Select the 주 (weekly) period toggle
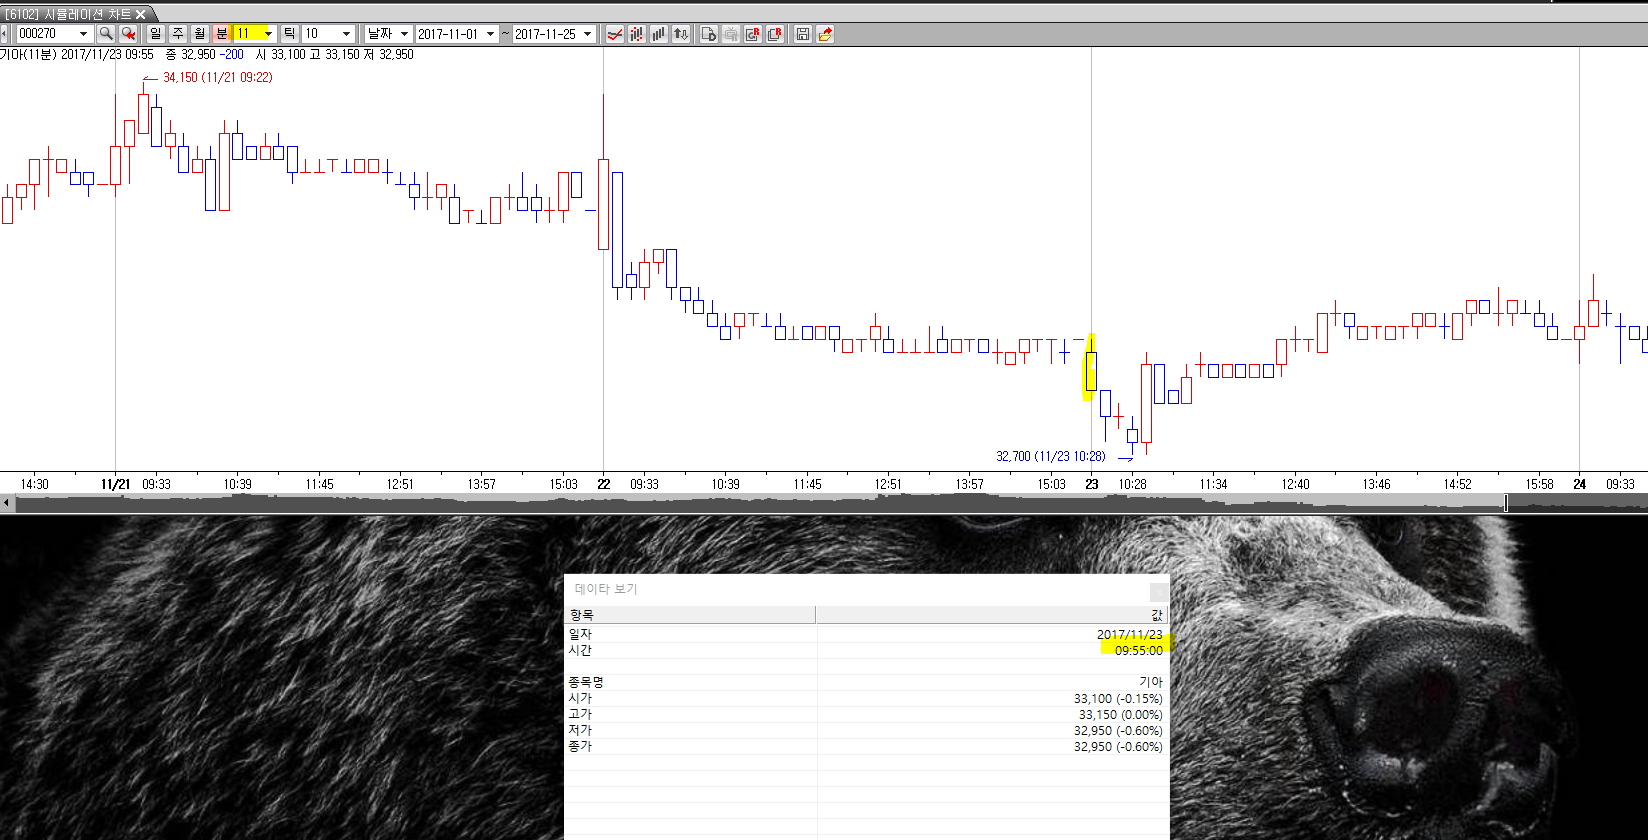 coord(177,34)
